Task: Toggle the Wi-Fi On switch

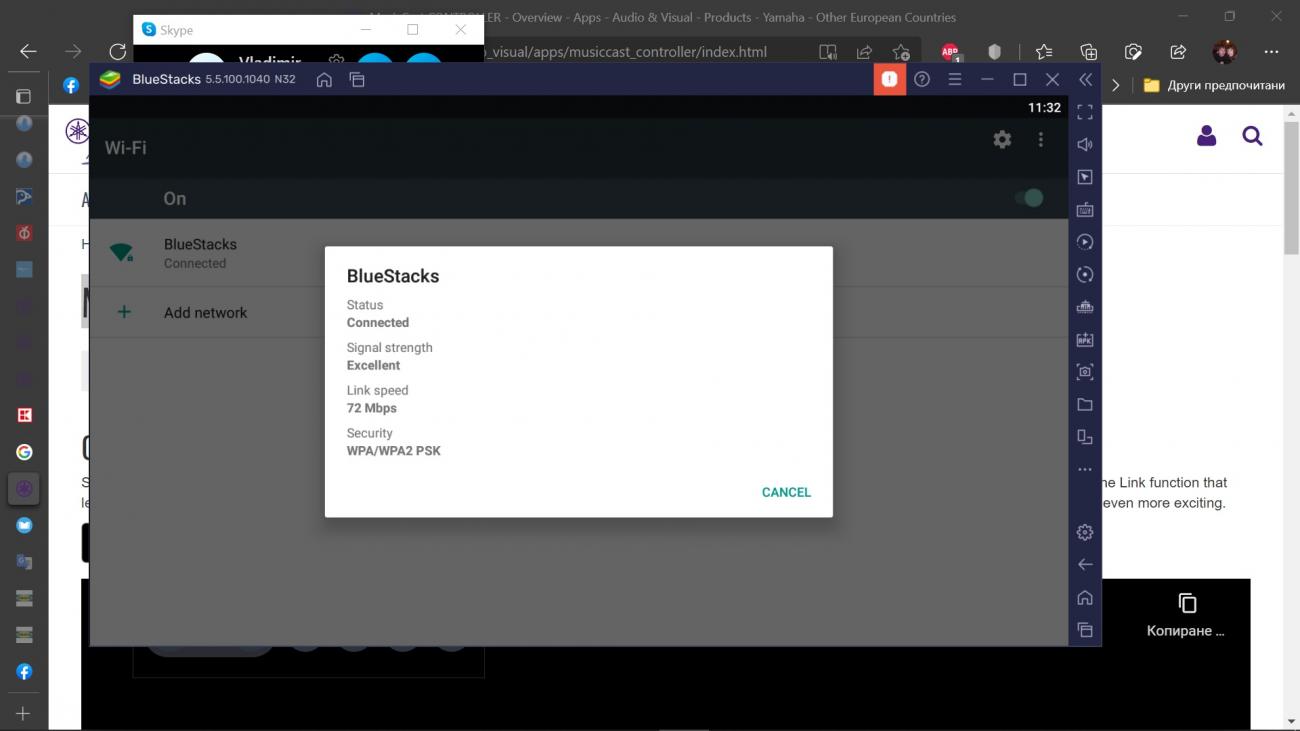Action: point(1029,198)
